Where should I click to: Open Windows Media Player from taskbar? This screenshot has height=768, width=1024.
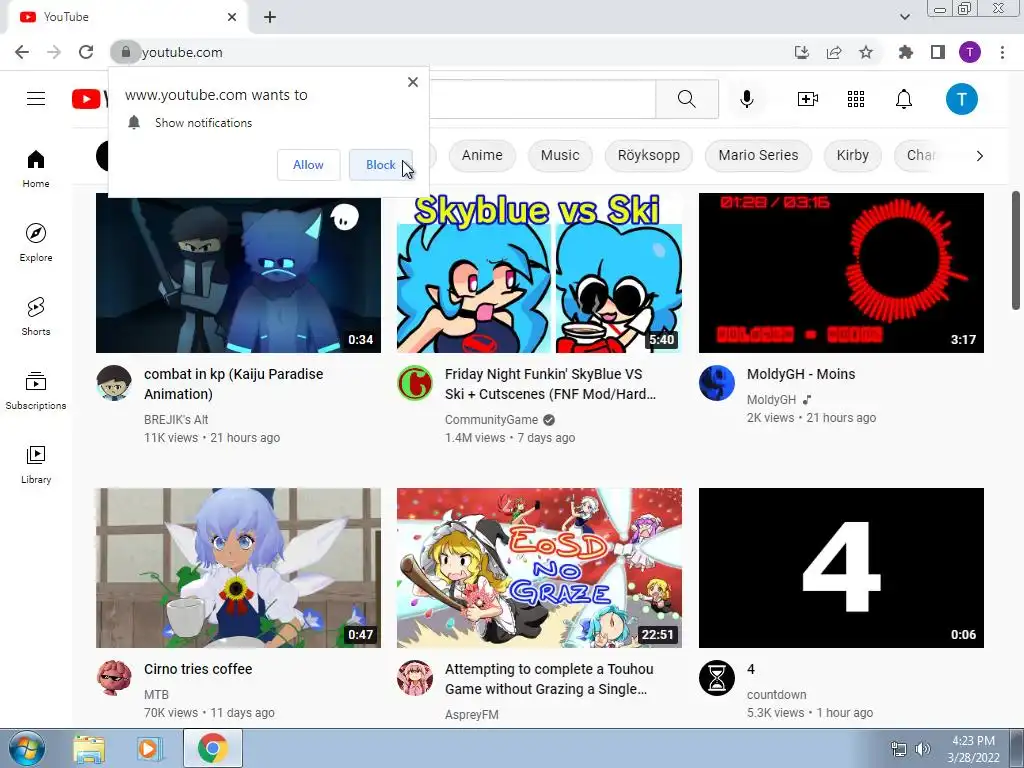coord(150,749)
